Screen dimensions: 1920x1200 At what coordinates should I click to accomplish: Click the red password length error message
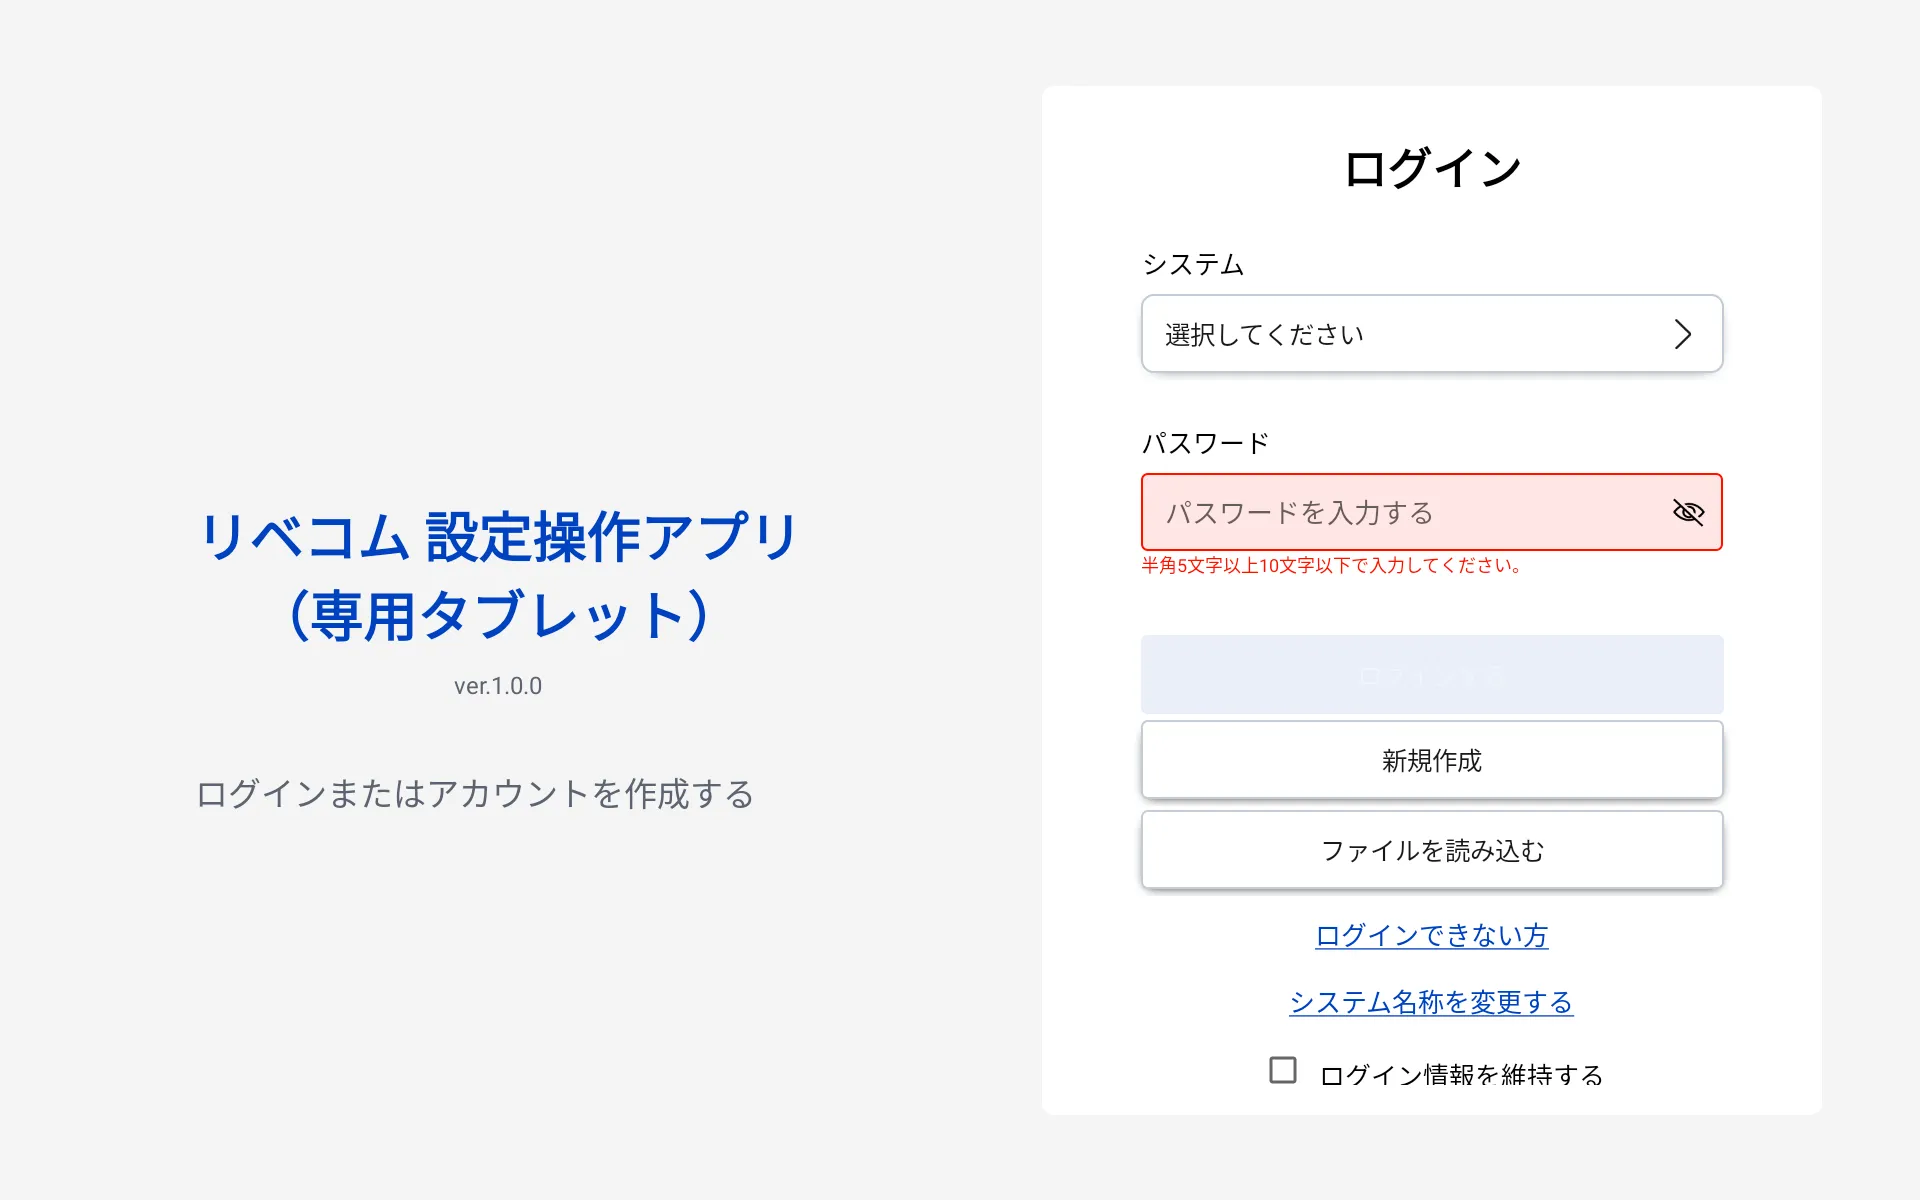pos(1331,566)
